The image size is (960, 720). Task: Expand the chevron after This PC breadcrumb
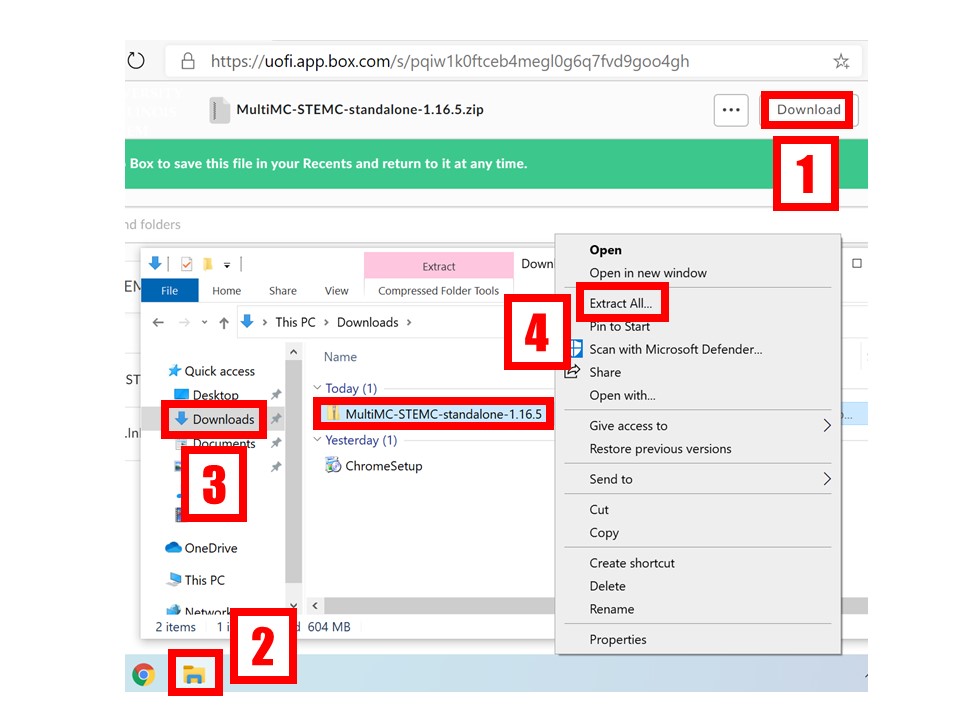coord(326,322)
